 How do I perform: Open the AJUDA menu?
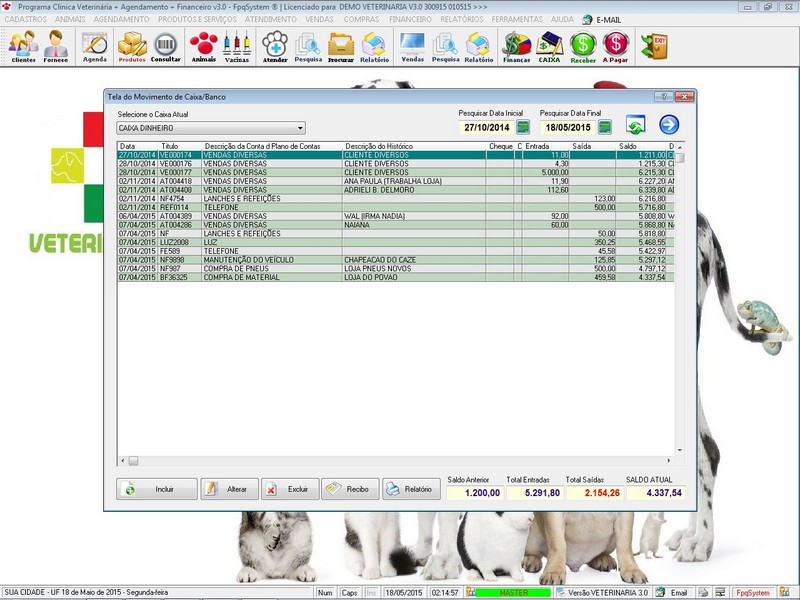[x=562, y=19]
